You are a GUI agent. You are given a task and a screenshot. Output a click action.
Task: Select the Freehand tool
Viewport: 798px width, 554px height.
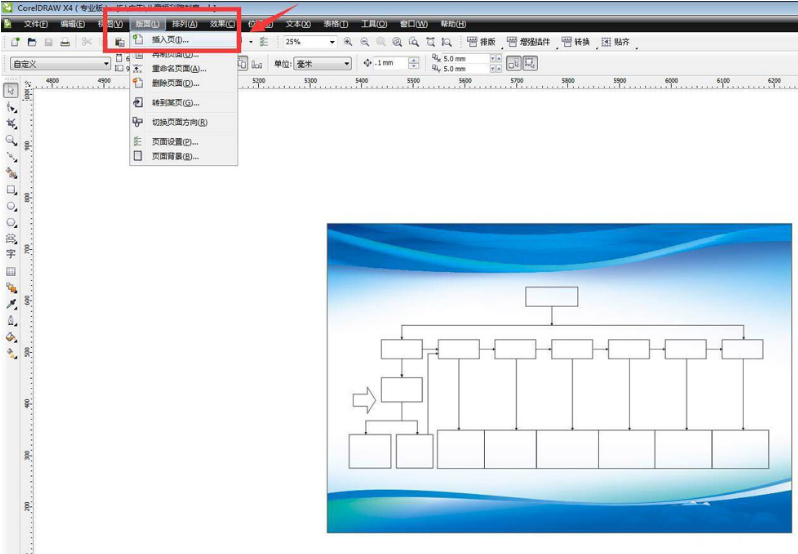[11, 157]
